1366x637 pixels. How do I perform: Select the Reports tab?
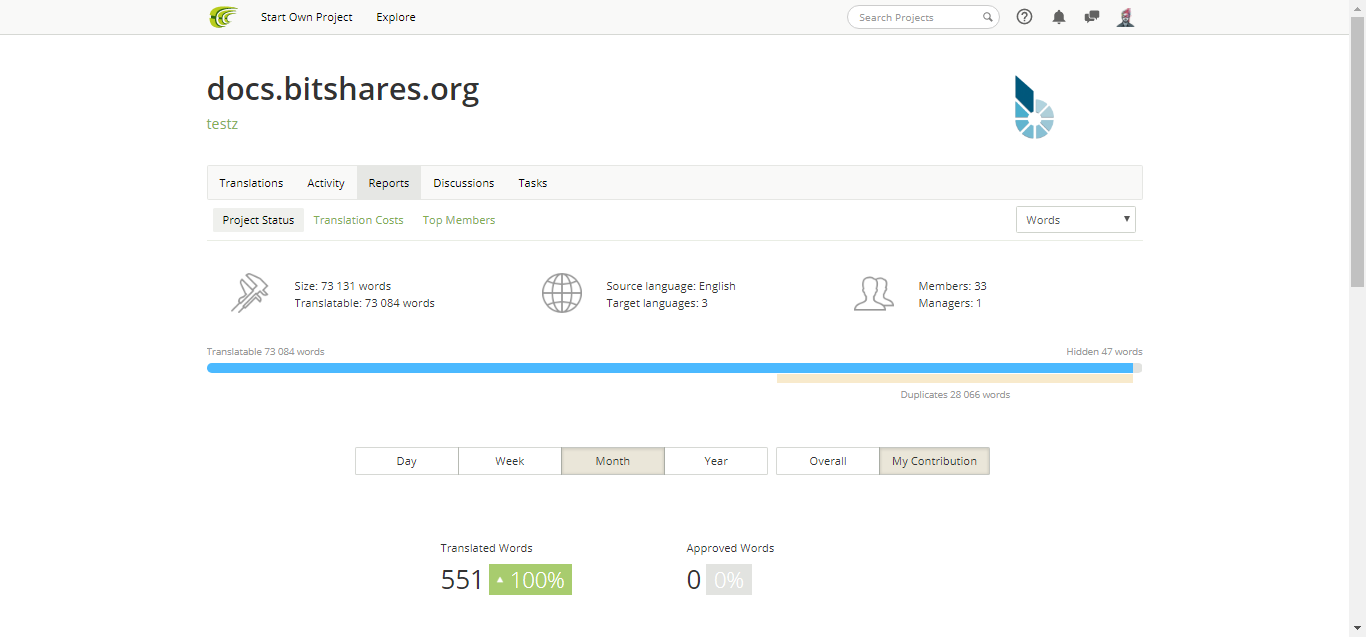click(x=389, y=183)
